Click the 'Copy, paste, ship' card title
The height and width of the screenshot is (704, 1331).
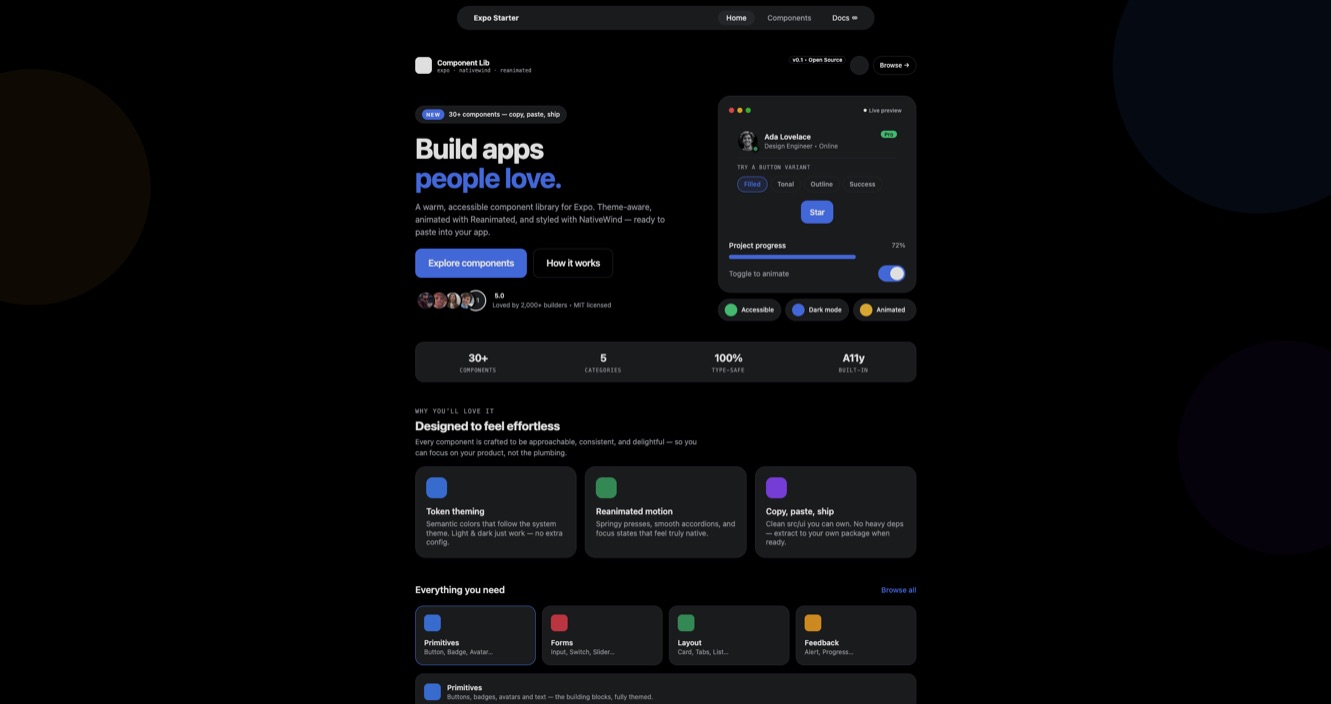click(800, 511)
